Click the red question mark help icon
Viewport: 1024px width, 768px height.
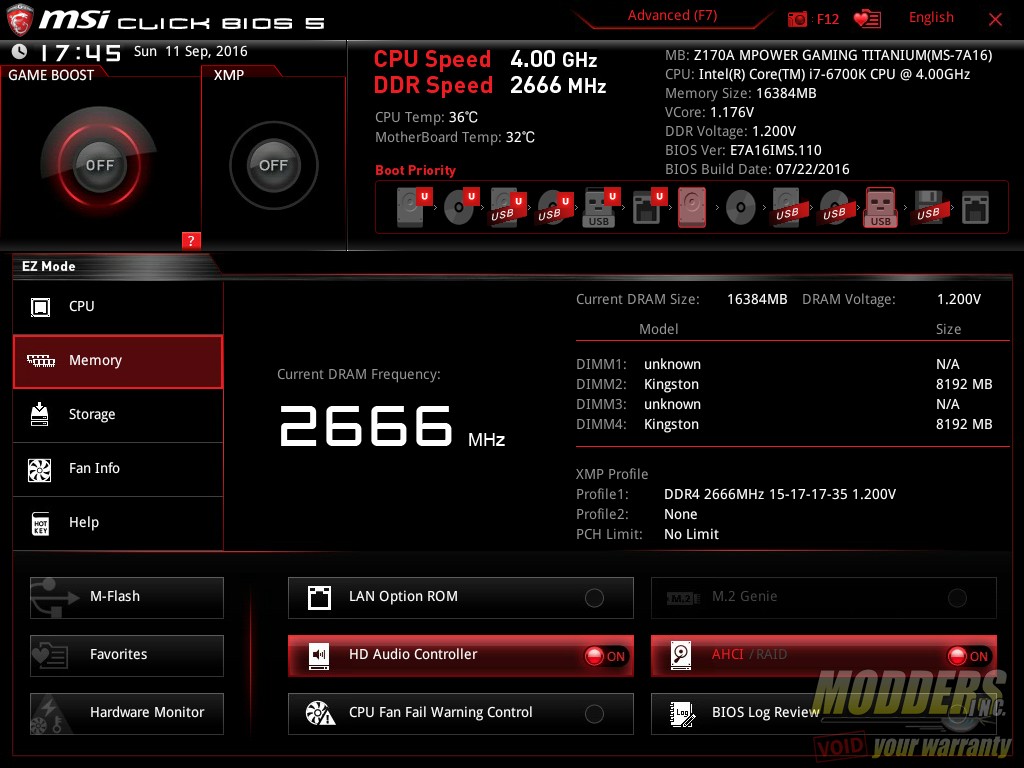click(191, 240)
